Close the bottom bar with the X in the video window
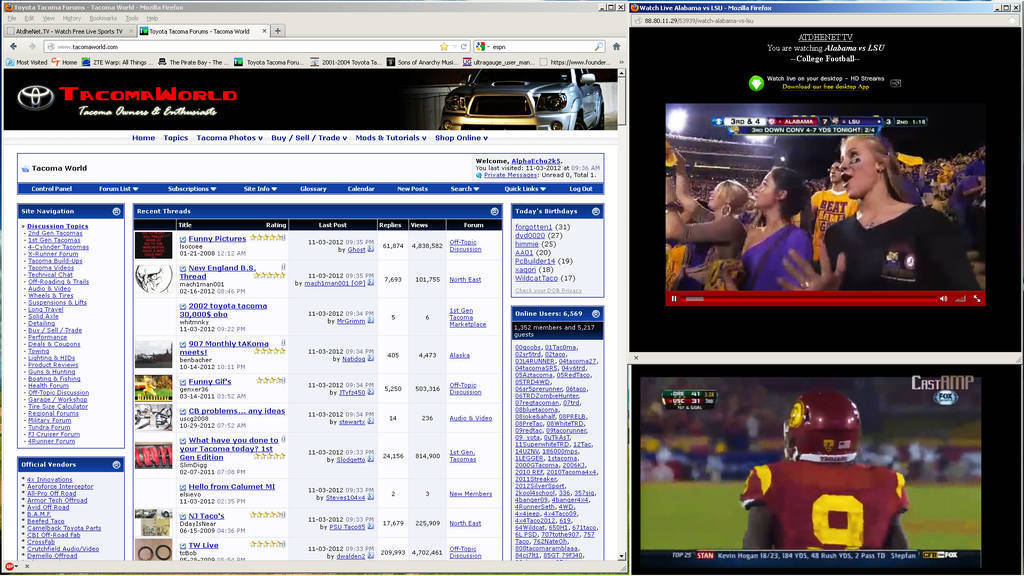1024x576 pixels. tap(636, 358)
